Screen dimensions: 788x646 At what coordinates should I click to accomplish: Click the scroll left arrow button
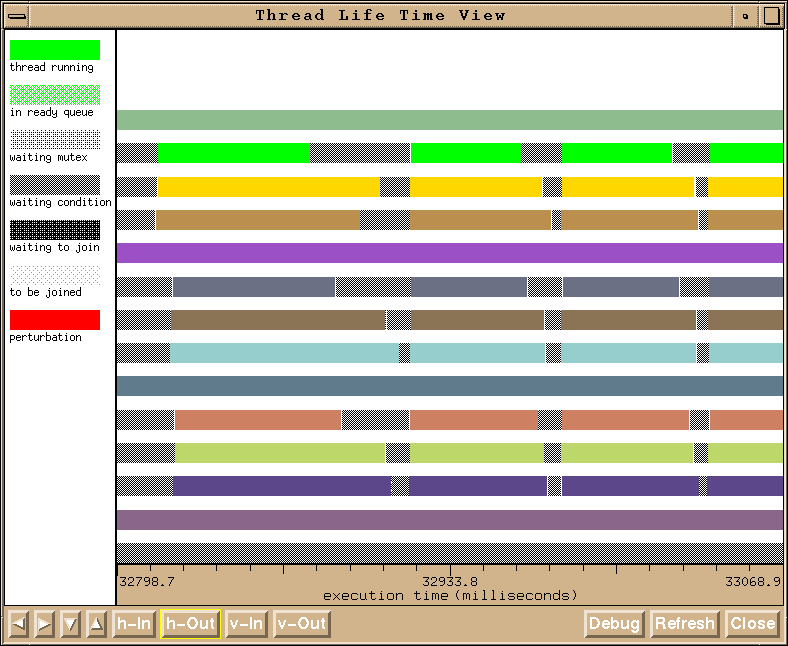(x=19, y=624)
